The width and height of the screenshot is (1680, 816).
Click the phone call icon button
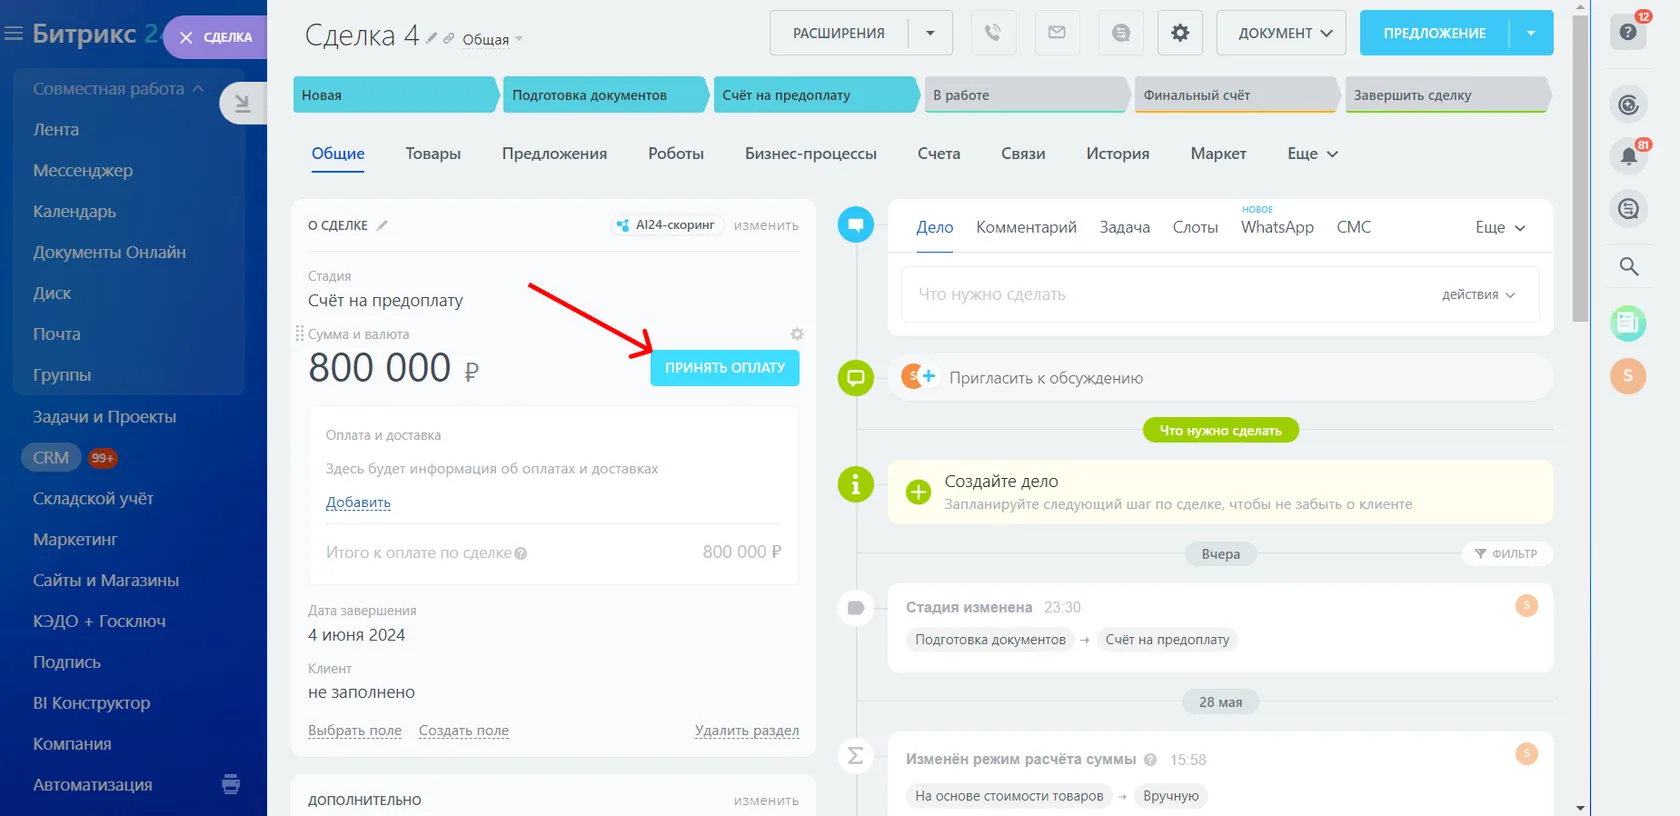pos(992,33)
